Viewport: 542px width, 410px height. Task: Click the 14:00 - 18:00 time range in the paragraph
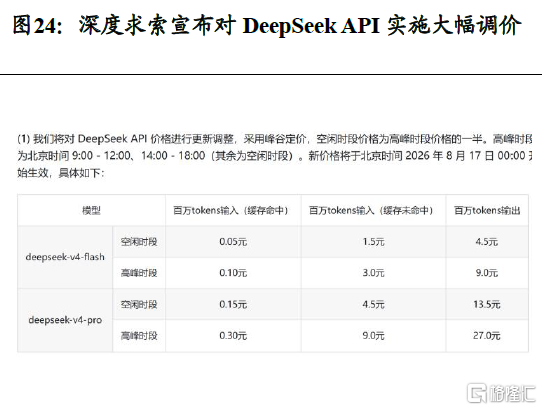[173, 156]
